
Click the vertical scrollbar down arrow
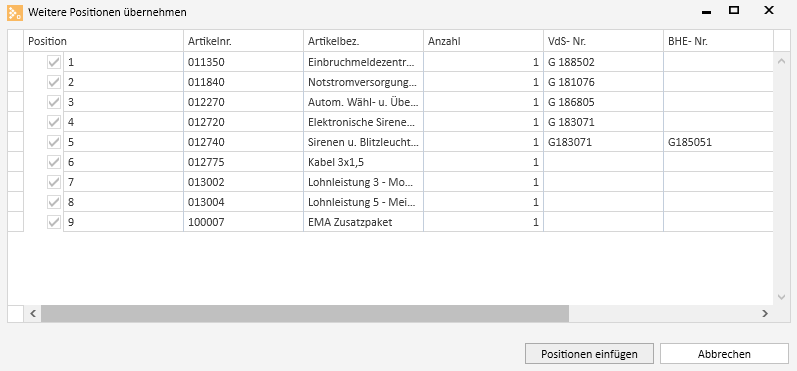(781, 296)
